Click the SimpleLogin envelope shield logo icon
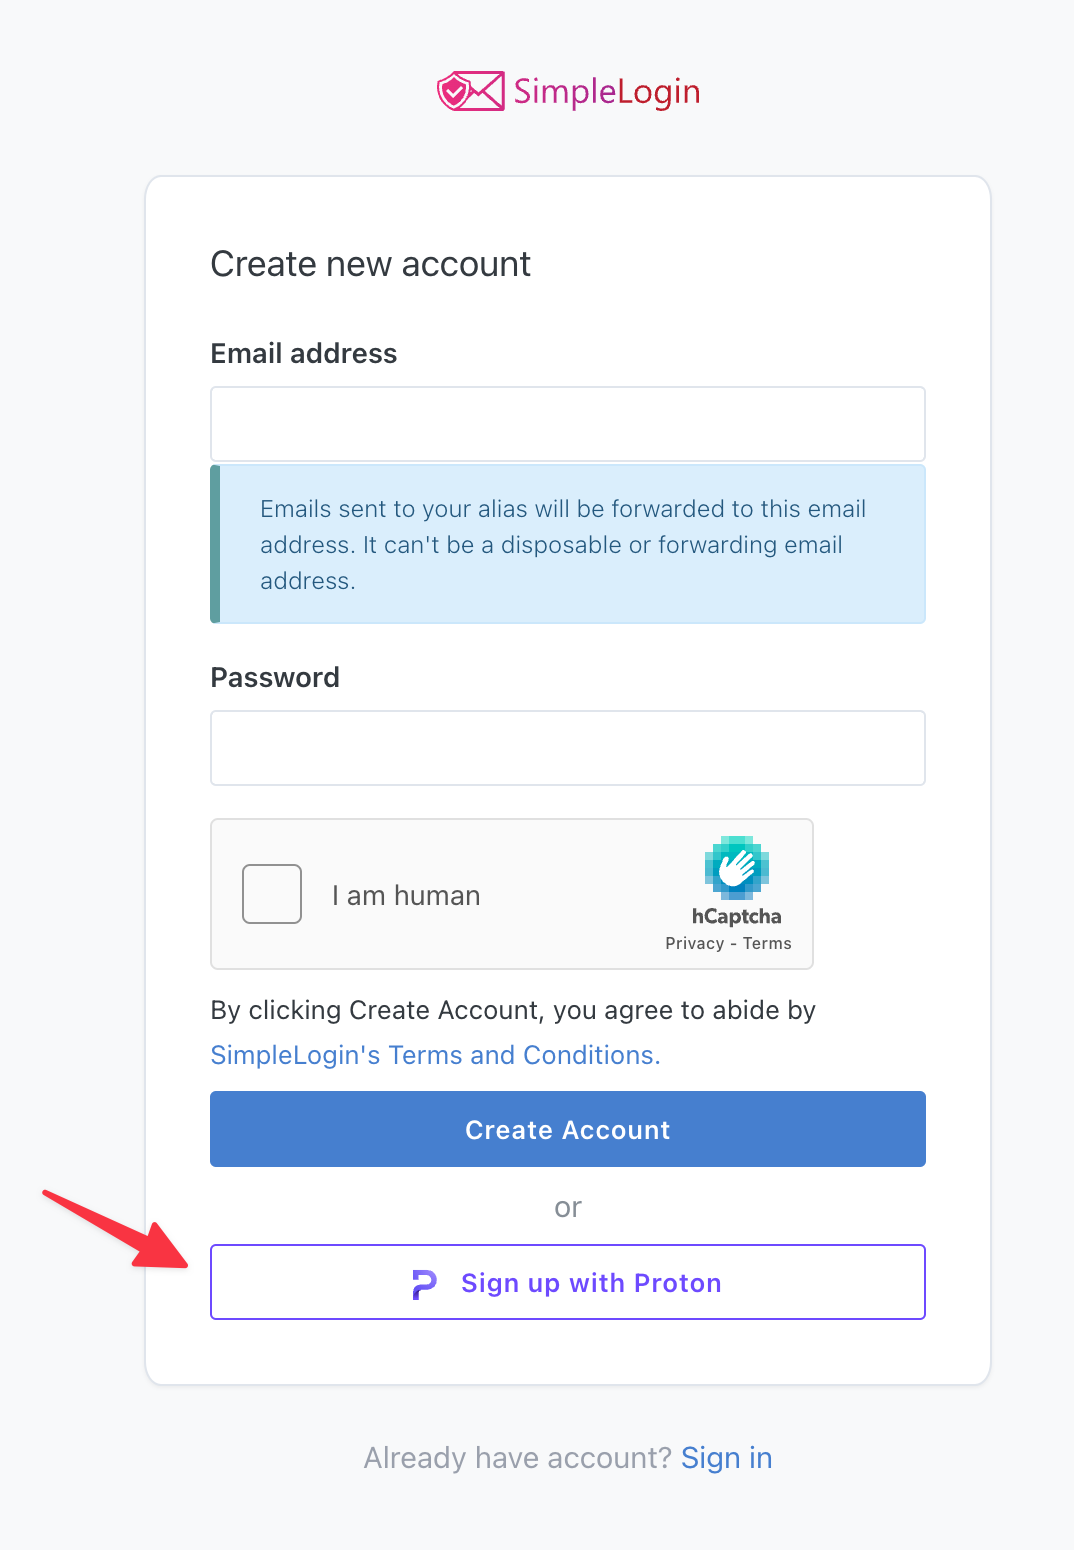 coord(470,91)
